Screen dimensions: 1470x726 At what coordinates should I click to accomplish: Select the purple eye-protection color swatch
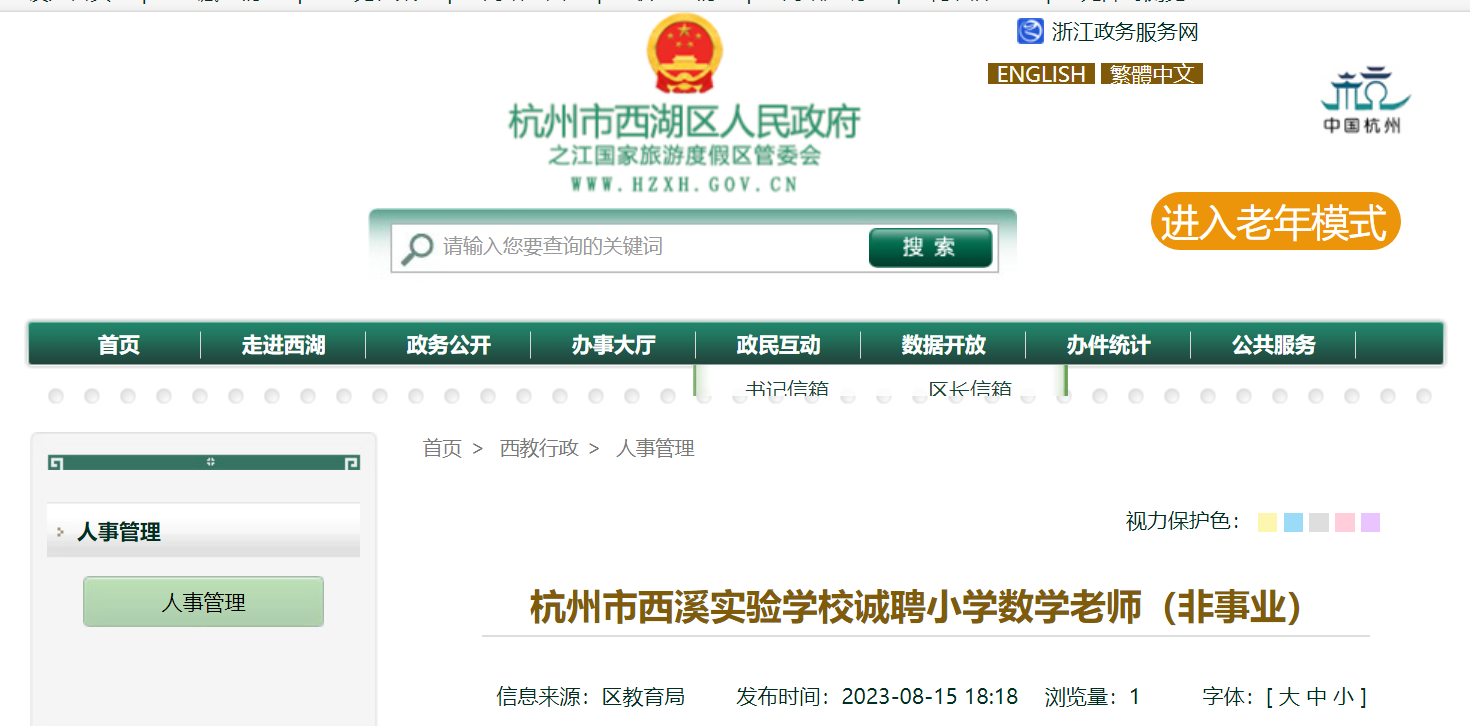click(x=1371, y=522)
